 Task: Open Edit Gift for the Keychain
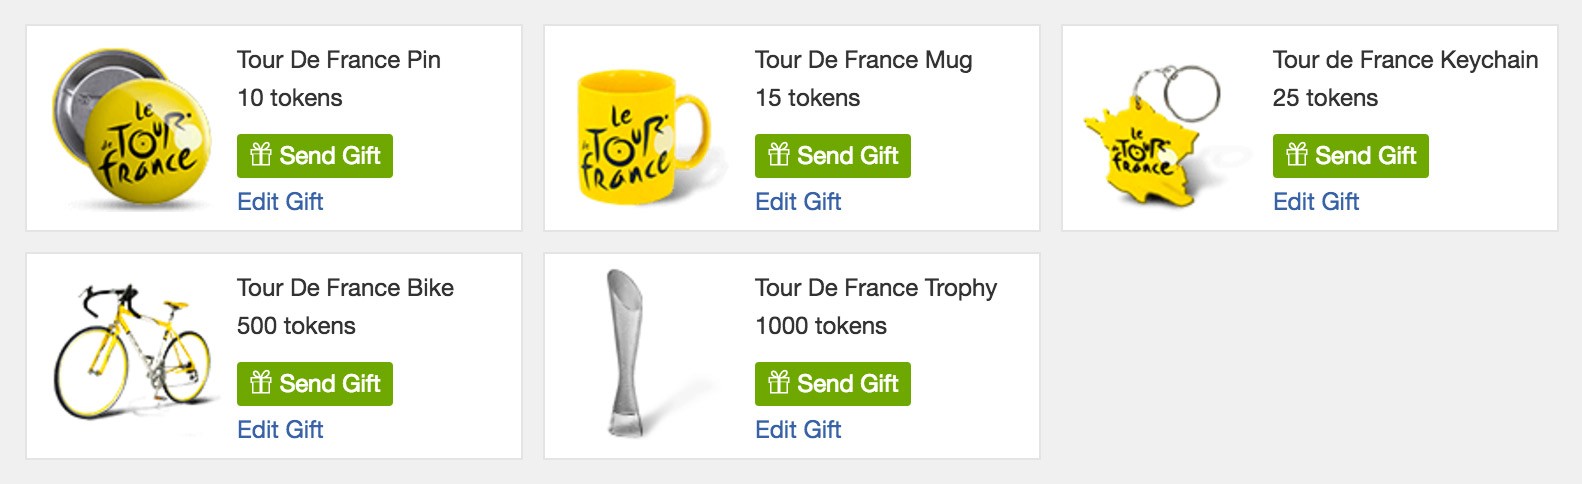(x=1316, y=202)
